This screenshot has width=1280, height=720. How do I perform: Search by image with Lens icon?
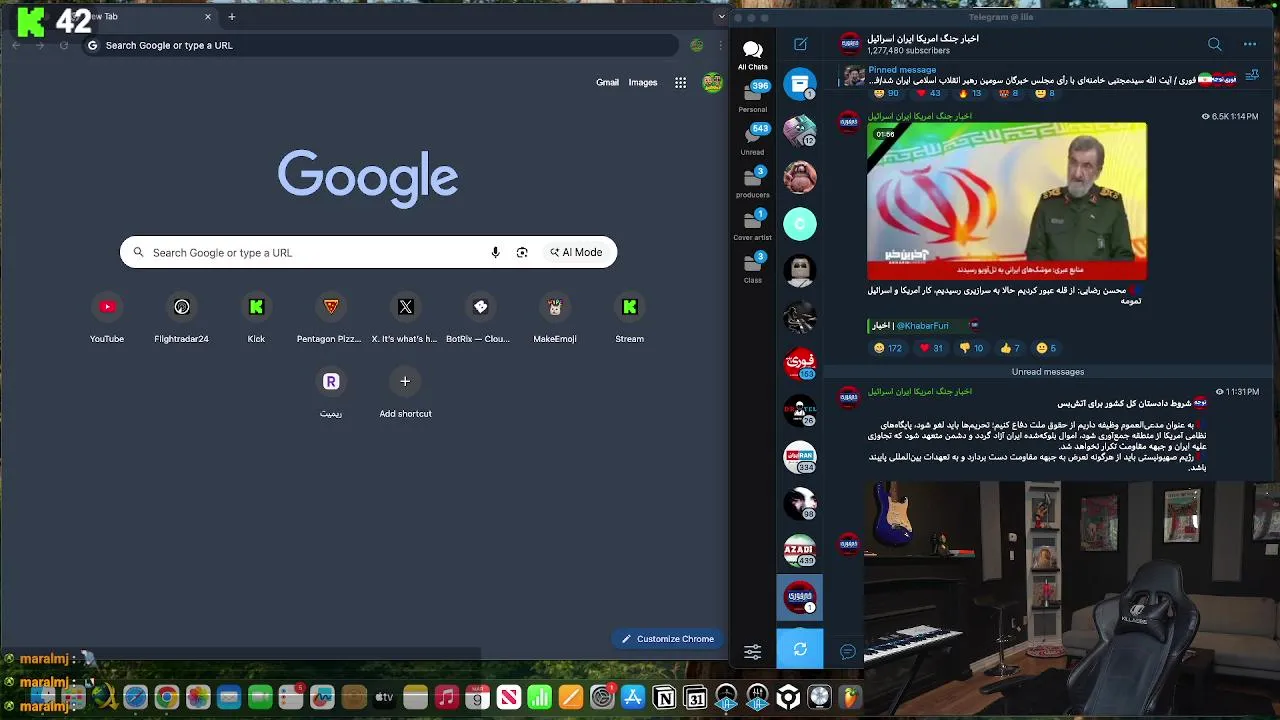click(x=522, y=253)
